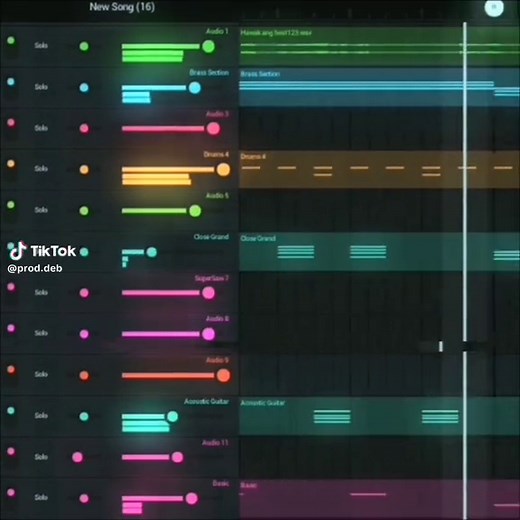Click the Close Grand pan knob
The width and height of the screenshot is (520, 520).
[84, 252]
